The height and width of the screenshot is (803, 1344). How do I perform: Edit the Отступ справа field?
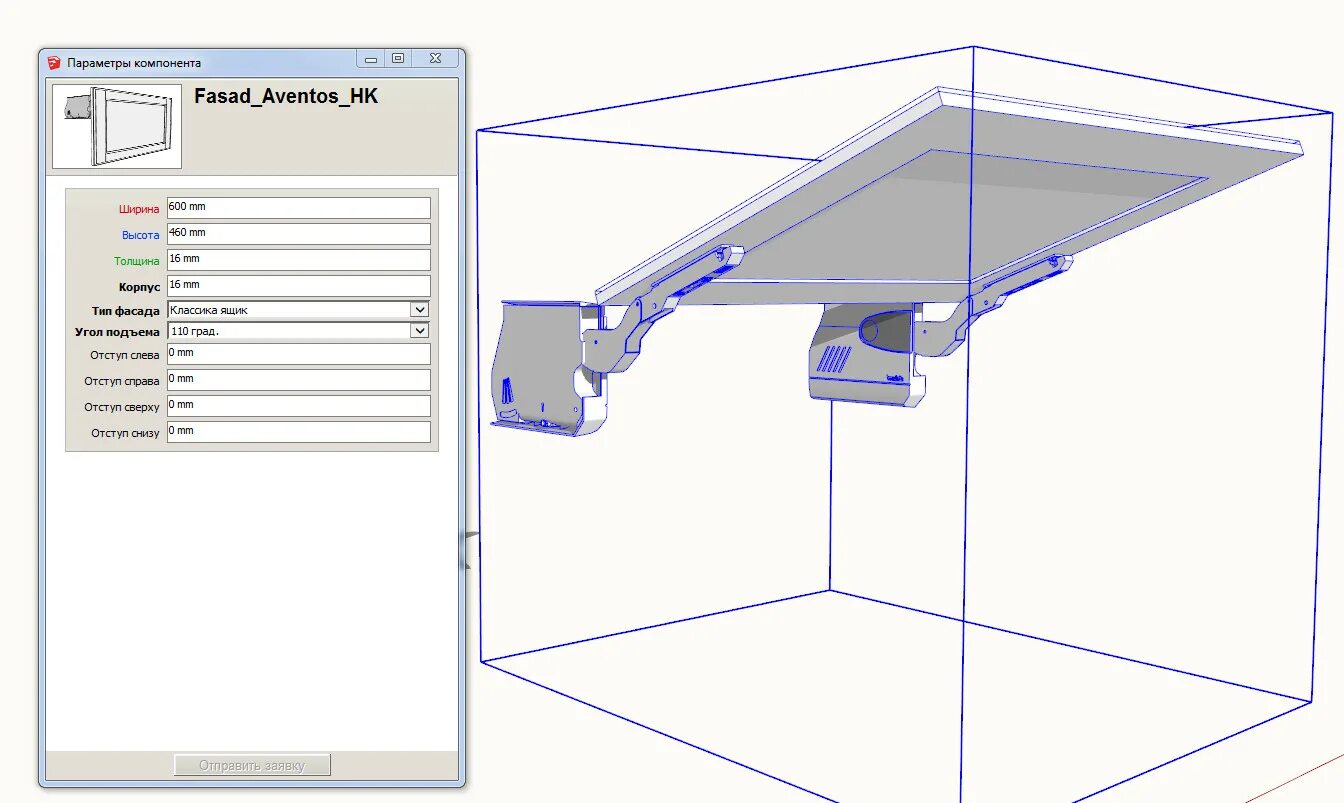[x=298, y=379]
